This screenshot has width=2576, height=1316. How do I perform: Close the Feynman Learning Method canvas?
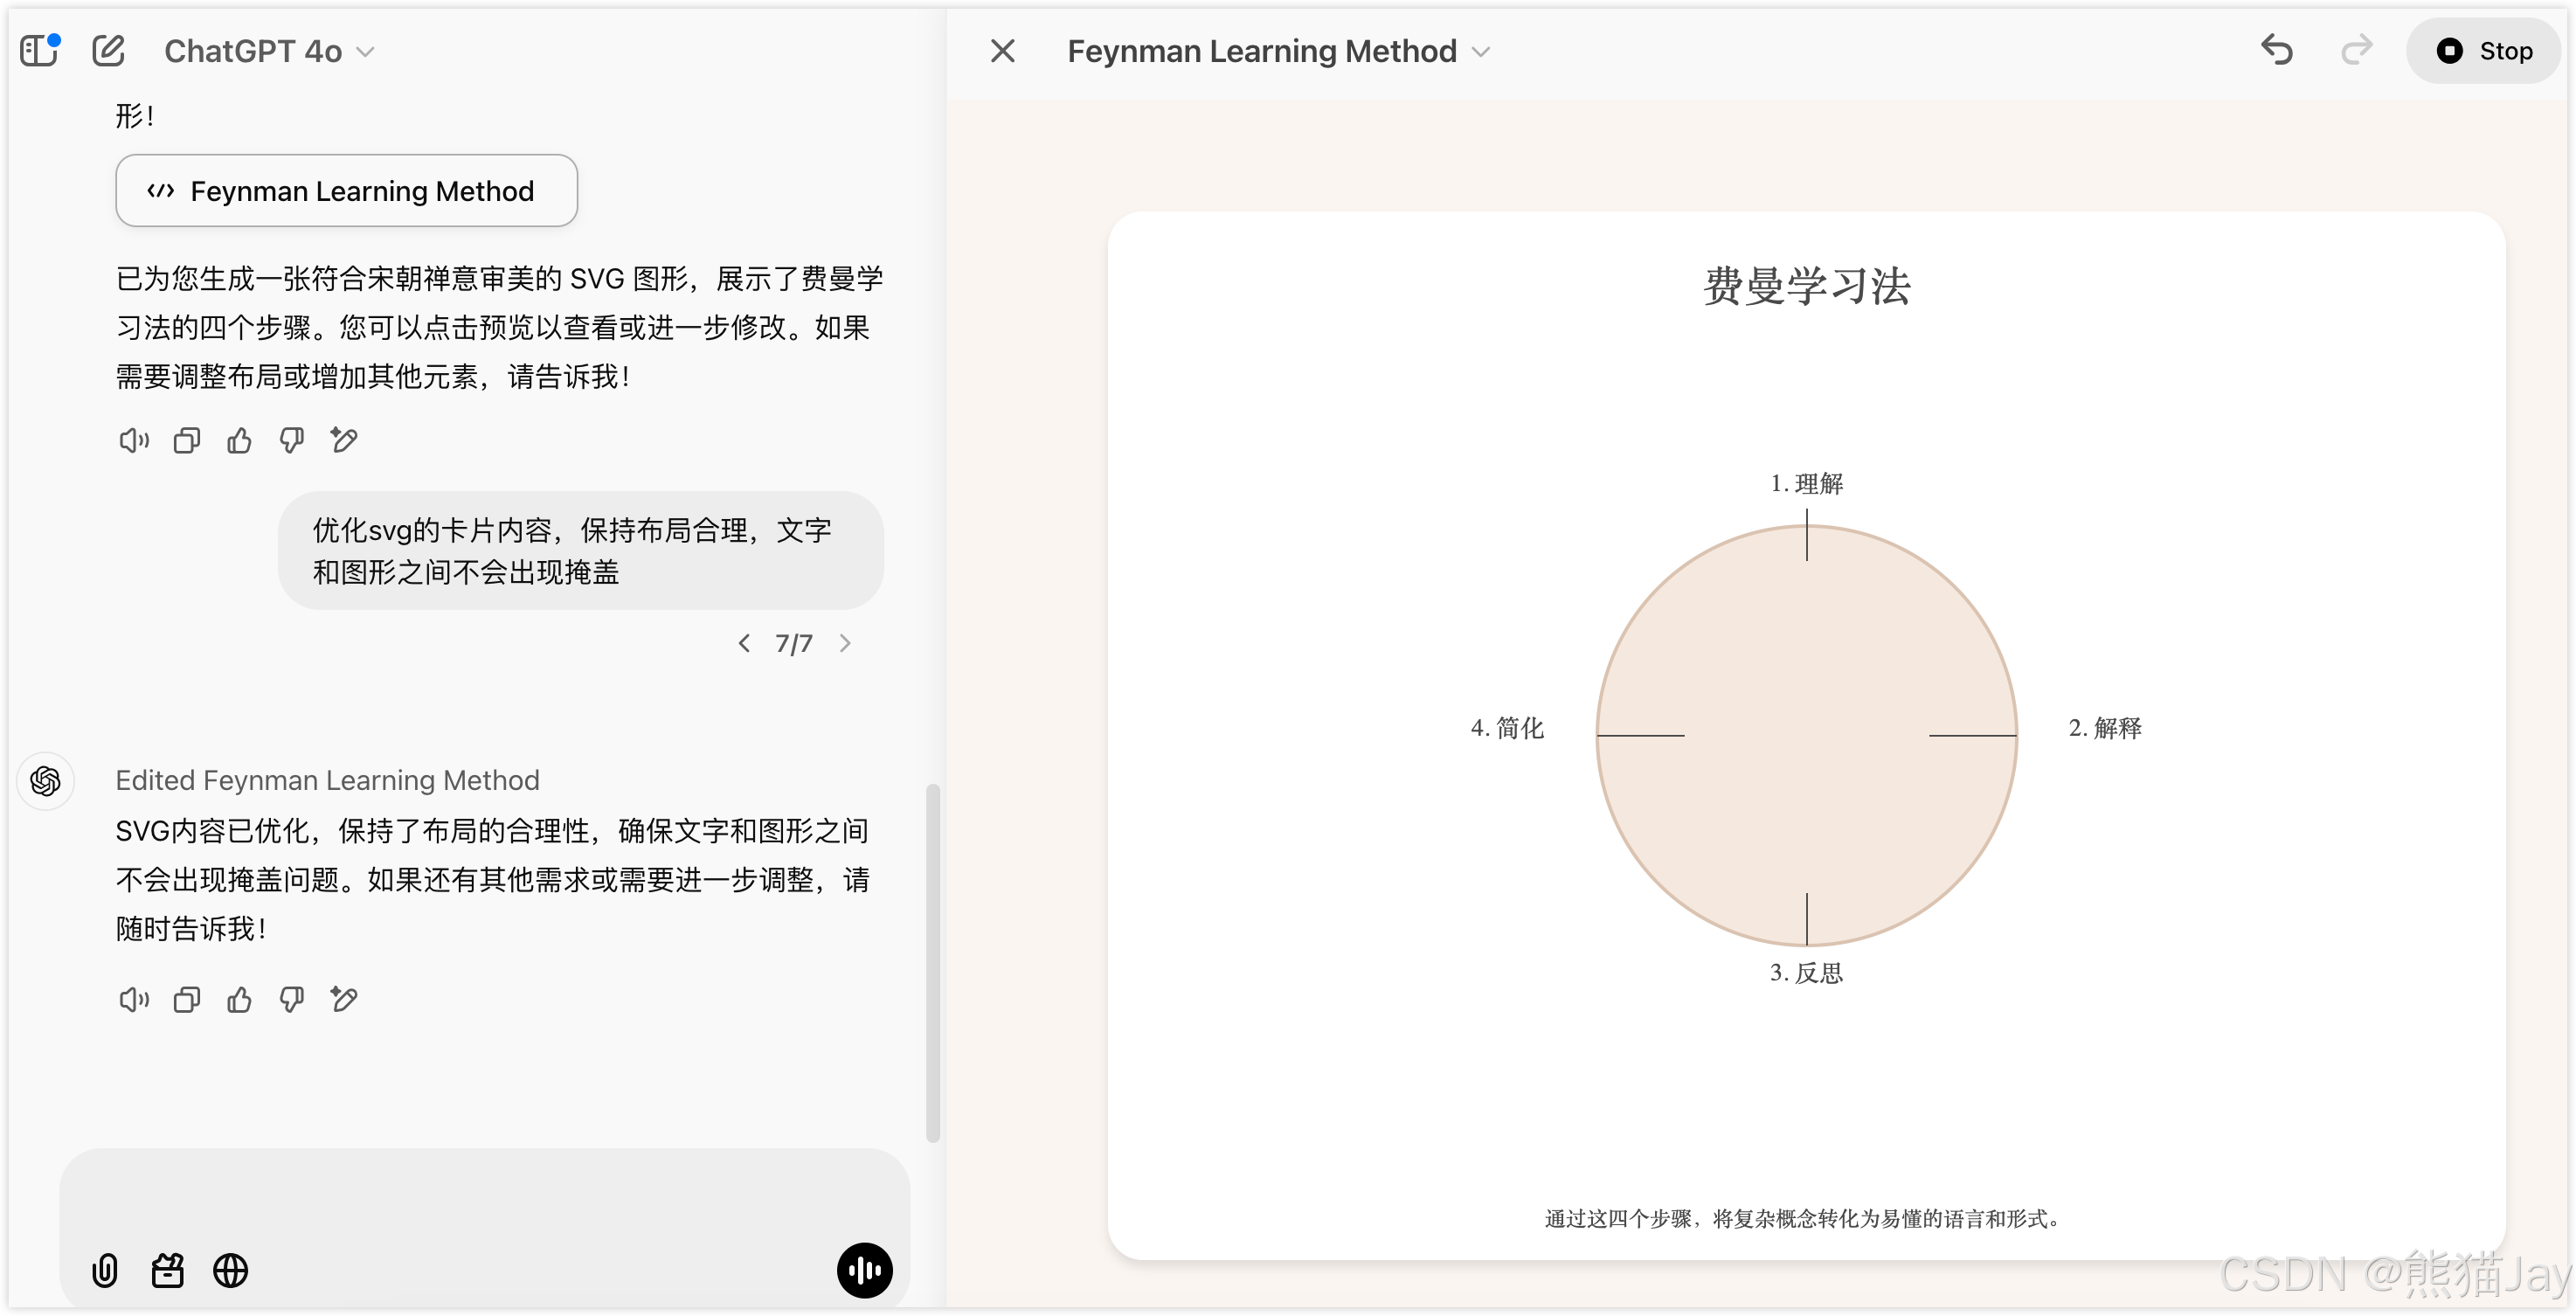click(1002, 51)
